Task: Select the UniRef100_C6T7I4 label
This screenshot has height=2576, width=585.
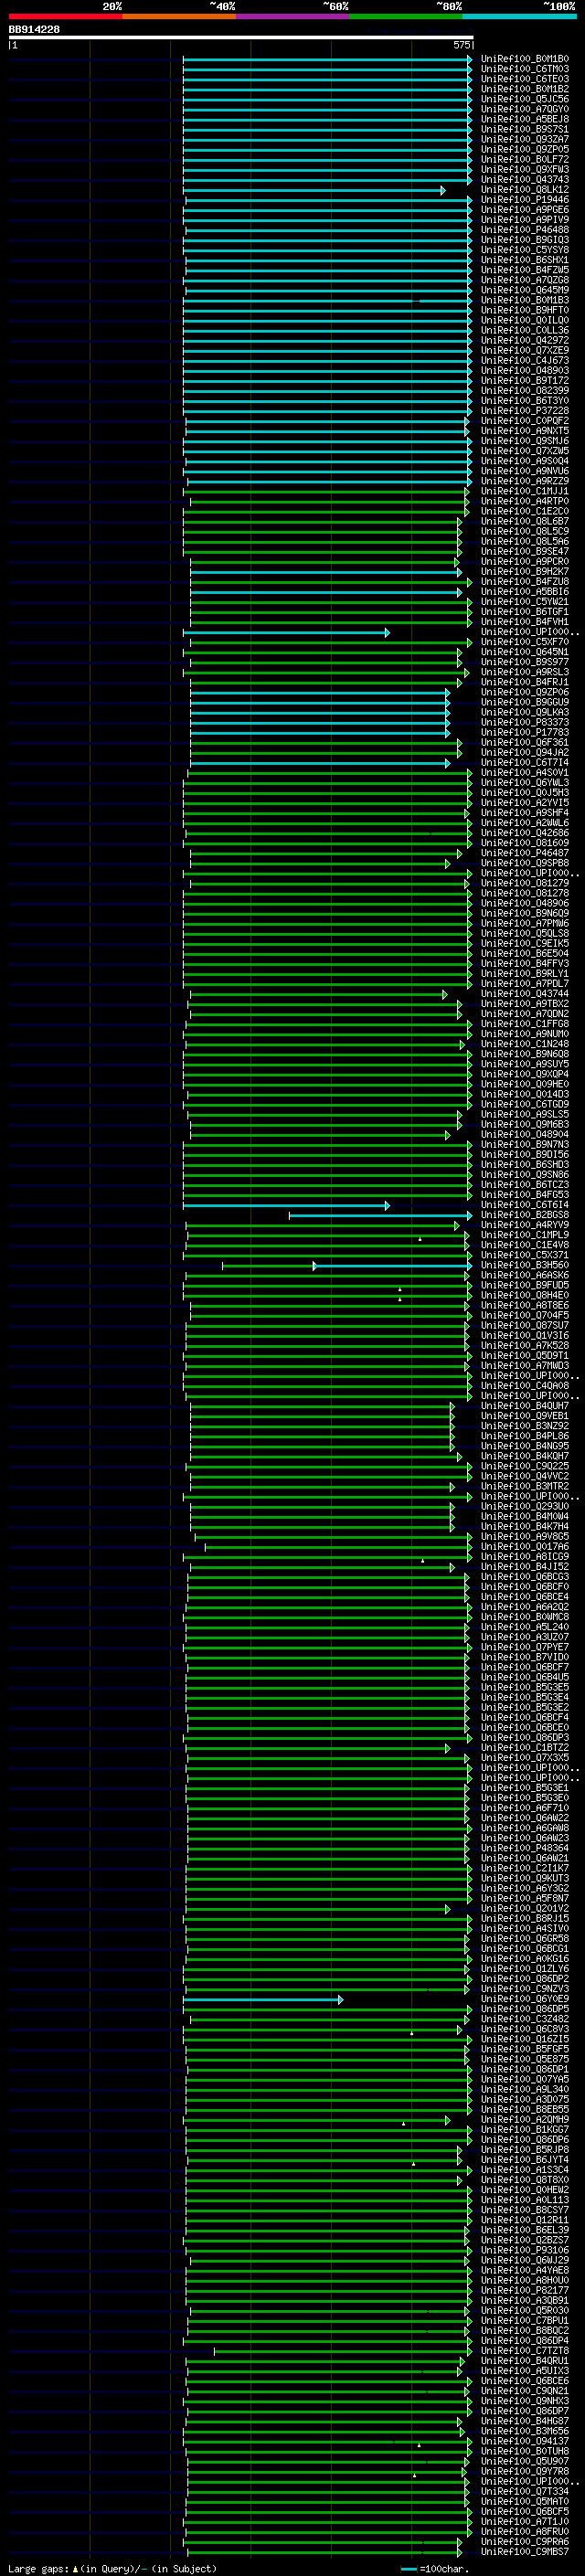Action: (525, 763)
